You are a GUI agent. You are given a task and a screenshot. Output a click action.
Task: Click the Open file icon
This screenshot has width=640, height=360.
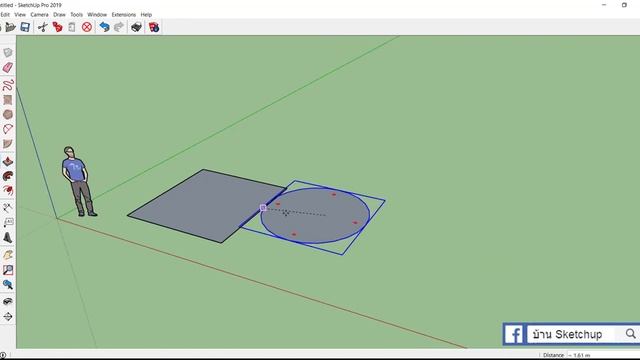point(10,27)
